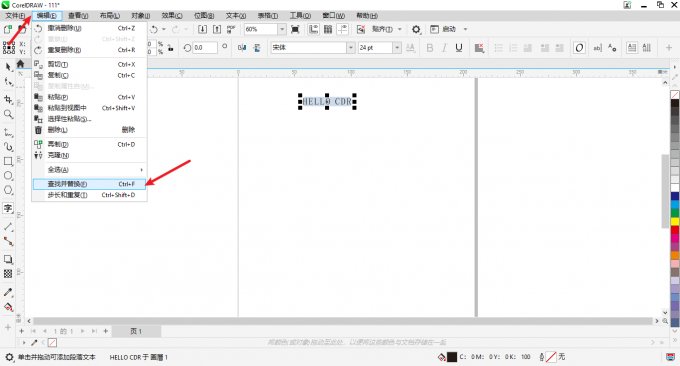Select the Color Eyedropper tool
This screenshot has width=680, height=366.
coord(8,292)
